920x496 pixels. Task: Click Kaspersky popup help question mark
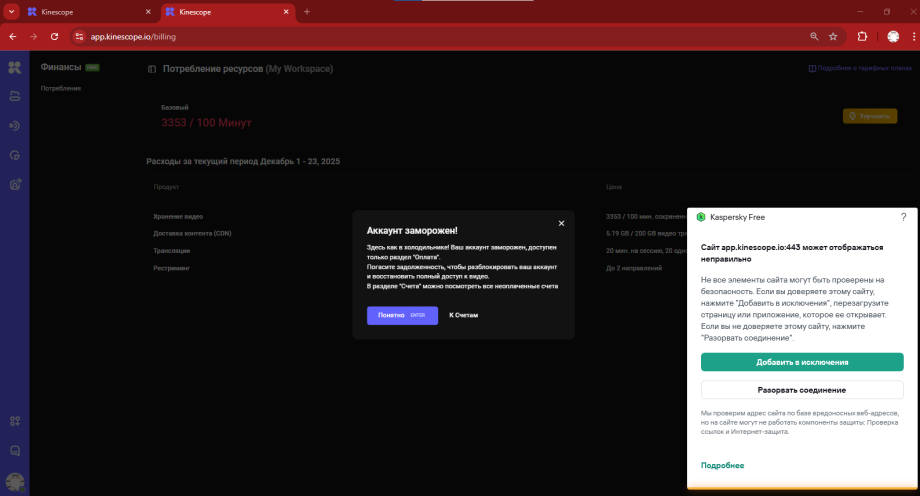pos(903,216)
